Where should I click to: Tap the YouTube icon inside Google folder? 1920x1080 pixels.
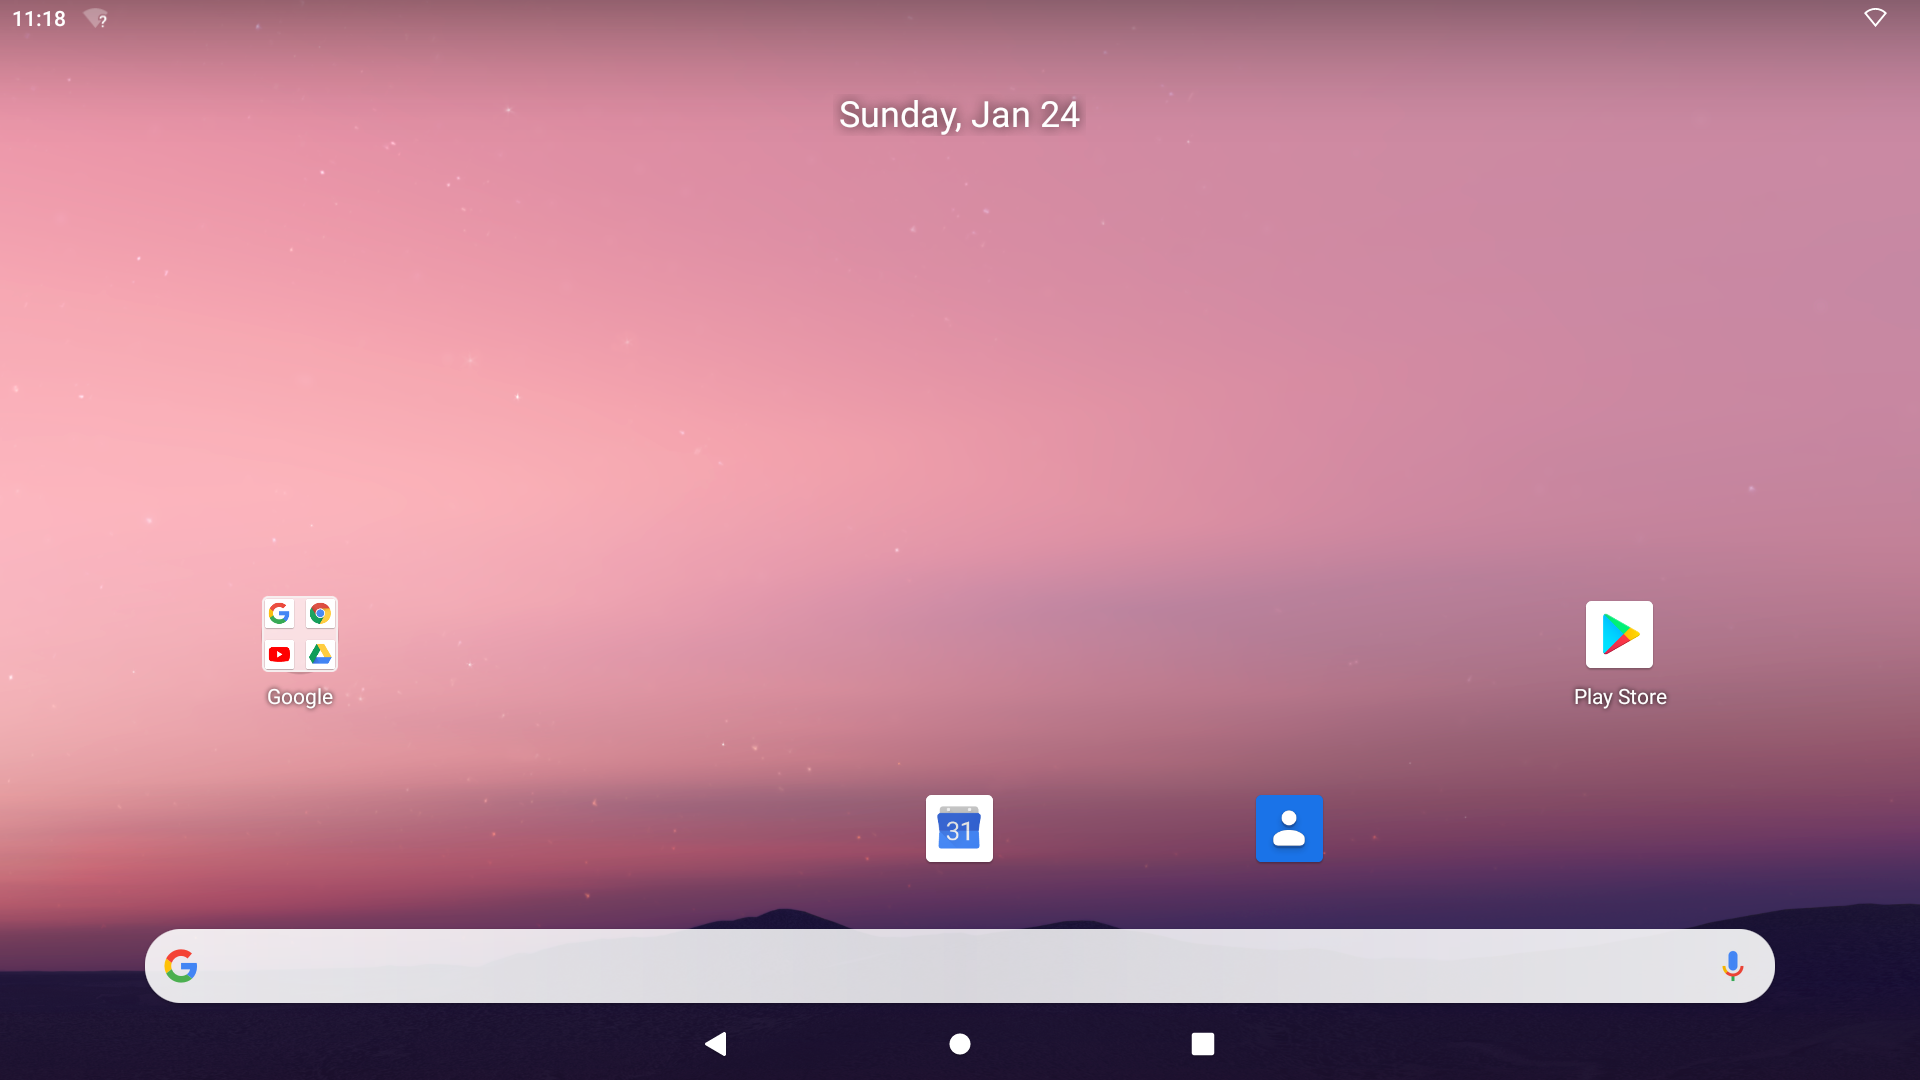coord(280,654)
